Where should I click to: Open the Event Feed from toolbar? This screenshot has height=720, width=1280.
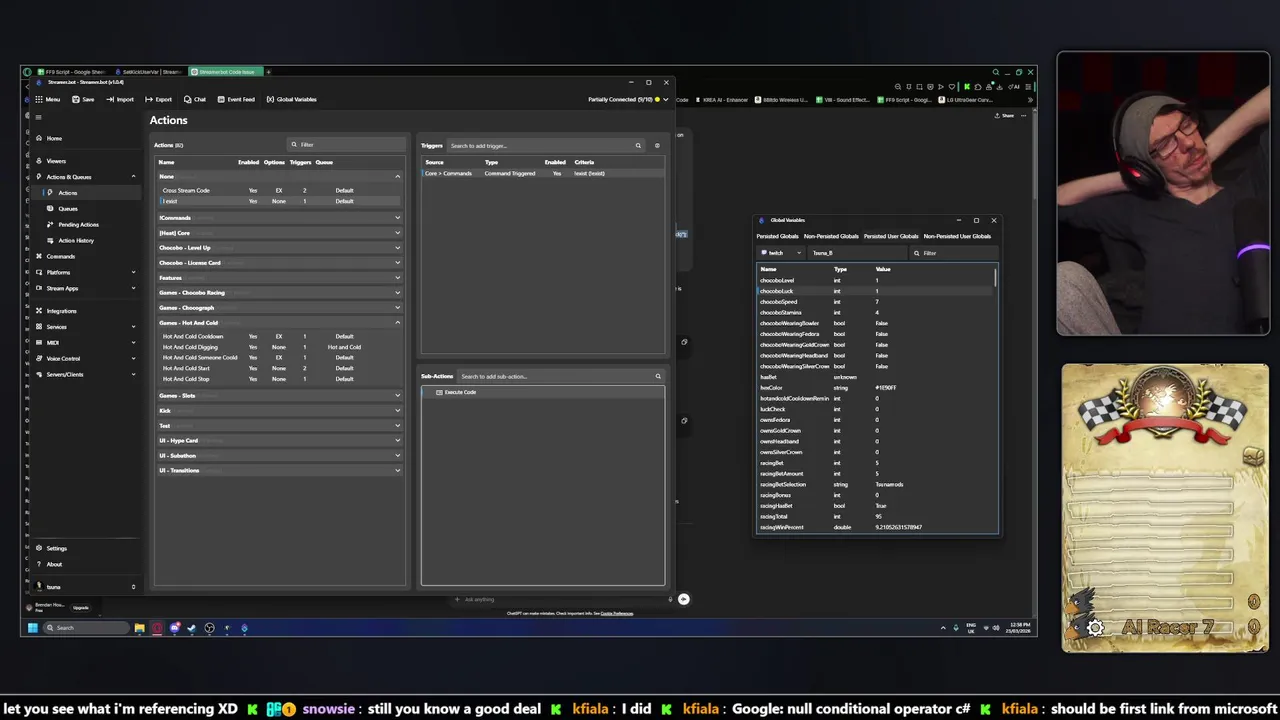pyautogui.click(x=235, y=99)
